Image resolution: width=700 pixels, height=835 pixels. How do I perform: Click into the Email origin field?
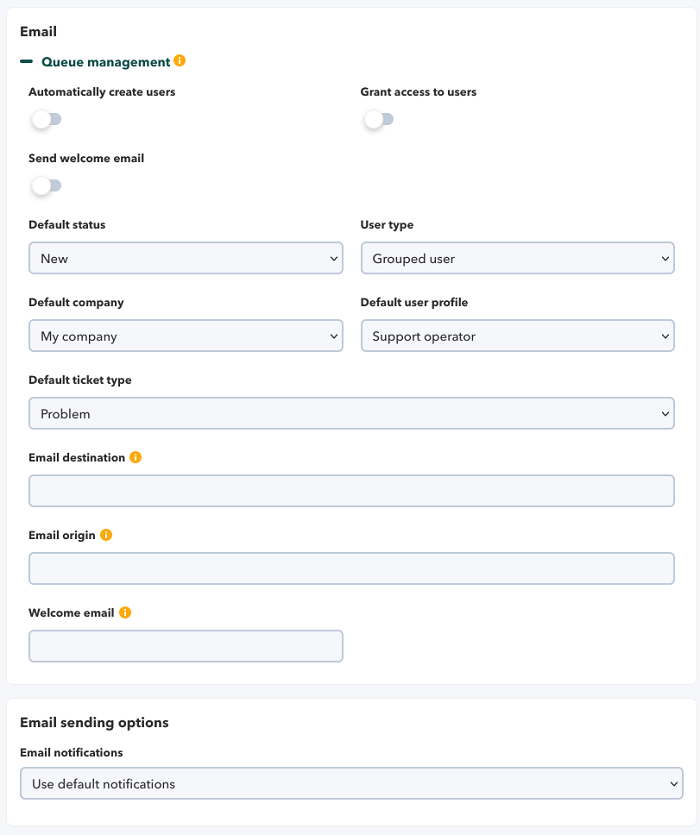351,568
